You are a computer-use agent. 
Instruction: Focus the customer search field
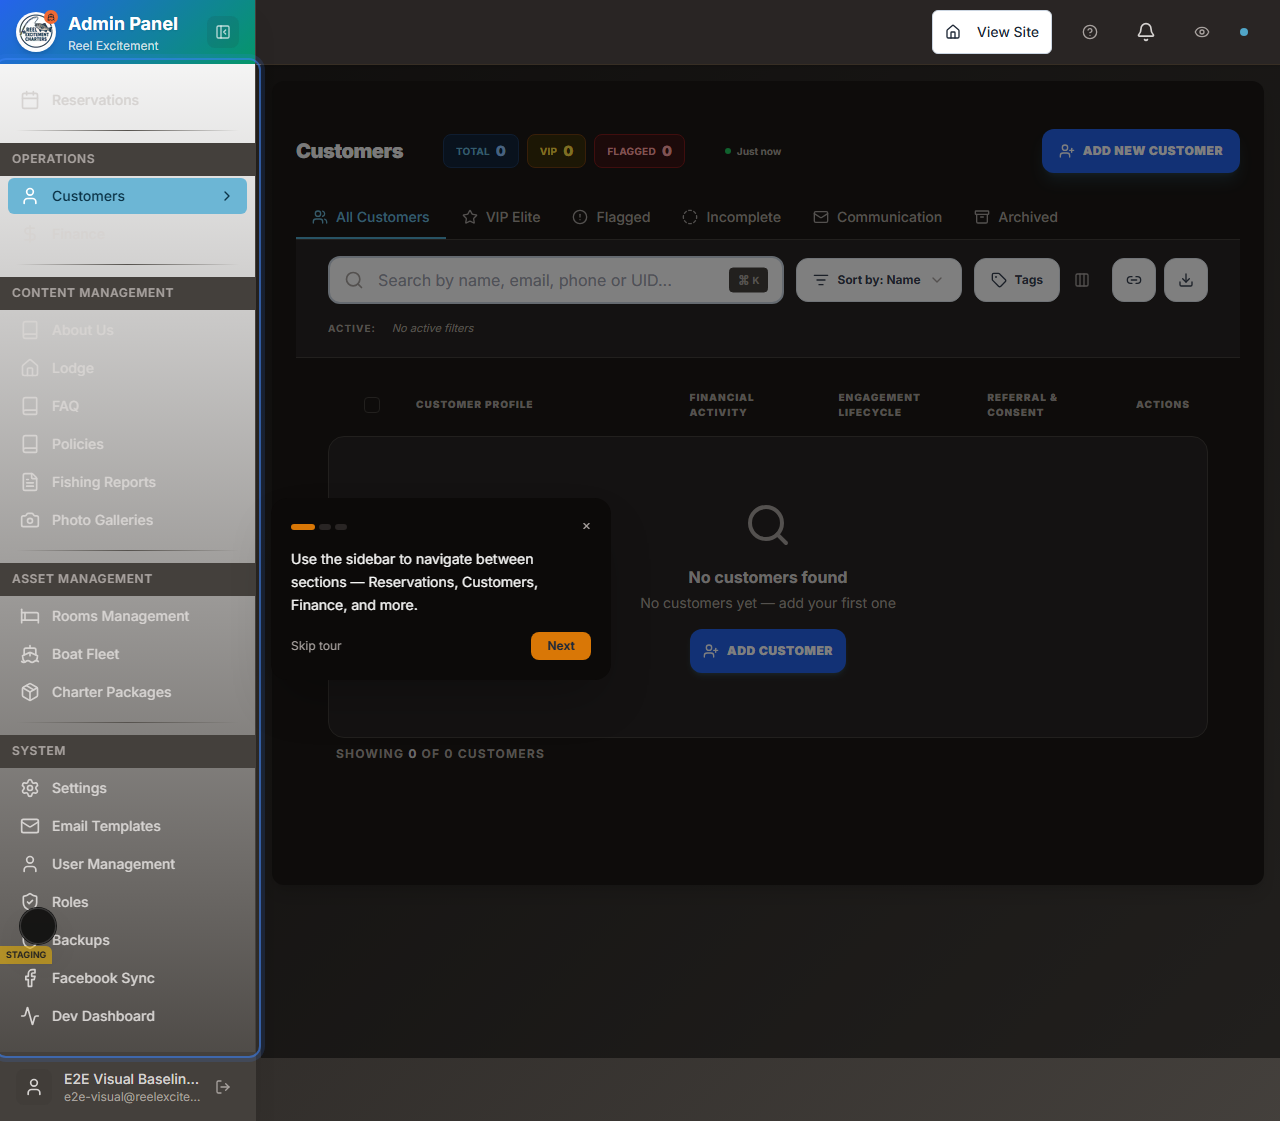tap(556, 280)
